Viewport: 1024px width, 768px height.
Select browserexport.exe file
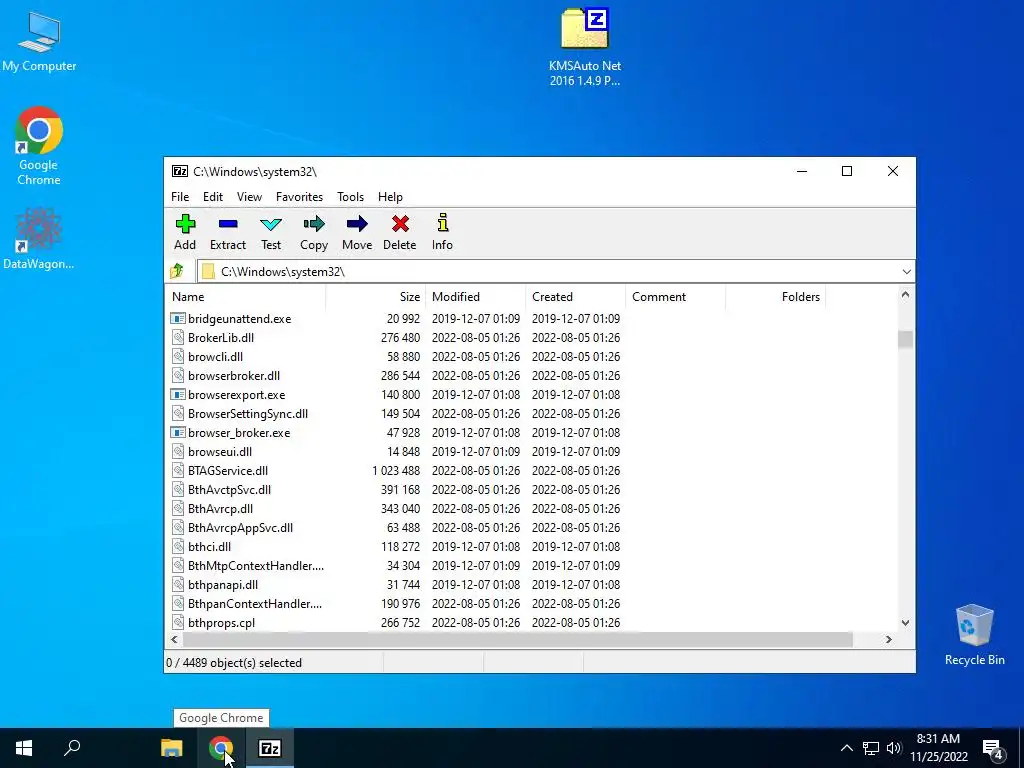coord(236,394)
